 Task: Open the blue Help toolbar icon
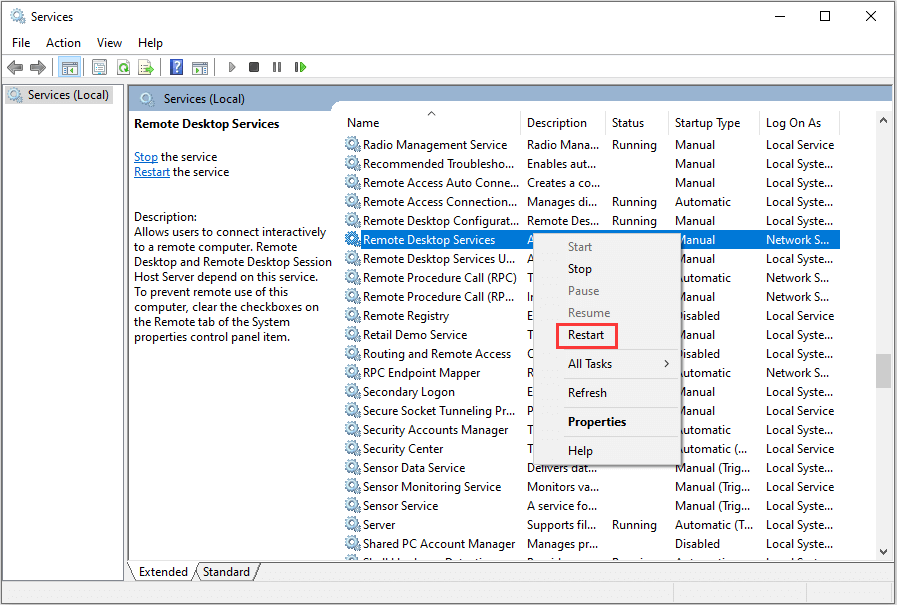pos(177,67)
